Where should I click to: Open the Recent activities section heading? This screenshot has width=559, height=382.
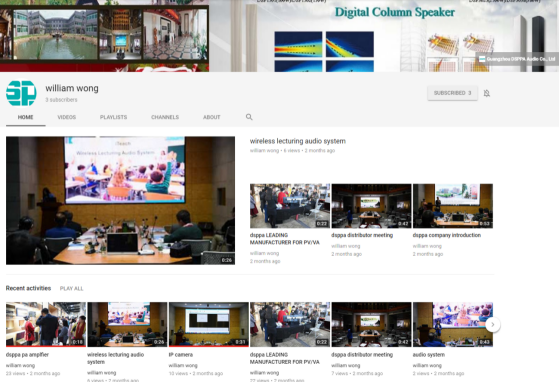click(29, 288)
